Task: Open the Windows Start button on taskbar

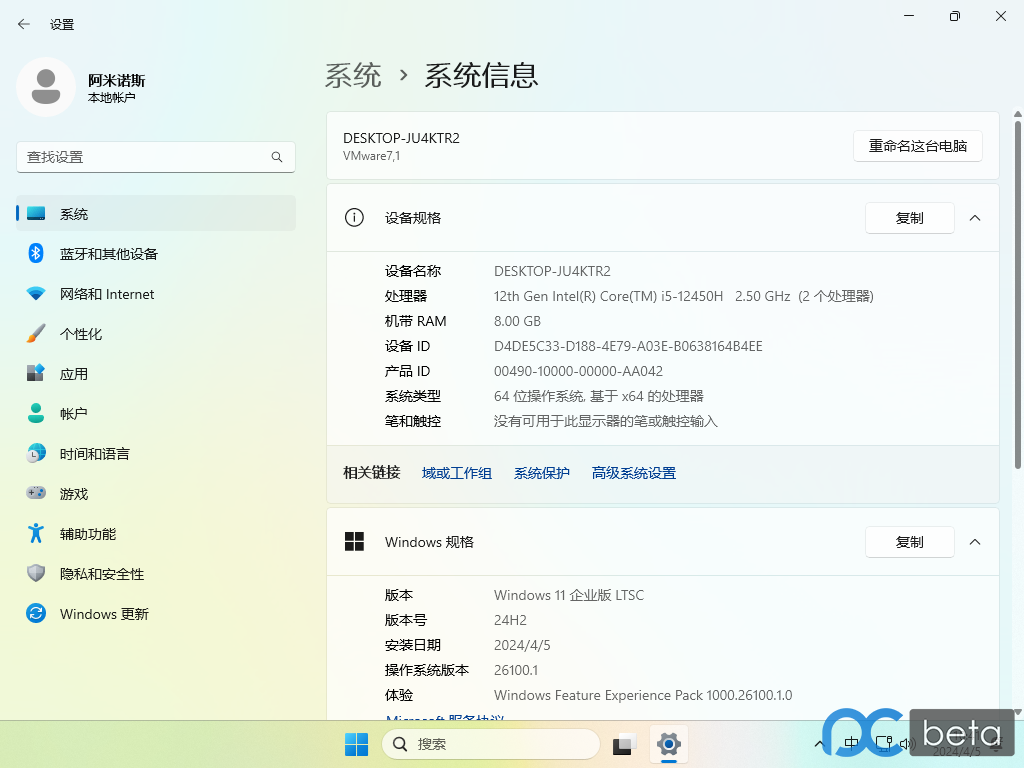Action: pyautogui.click(x=356, y=744)
